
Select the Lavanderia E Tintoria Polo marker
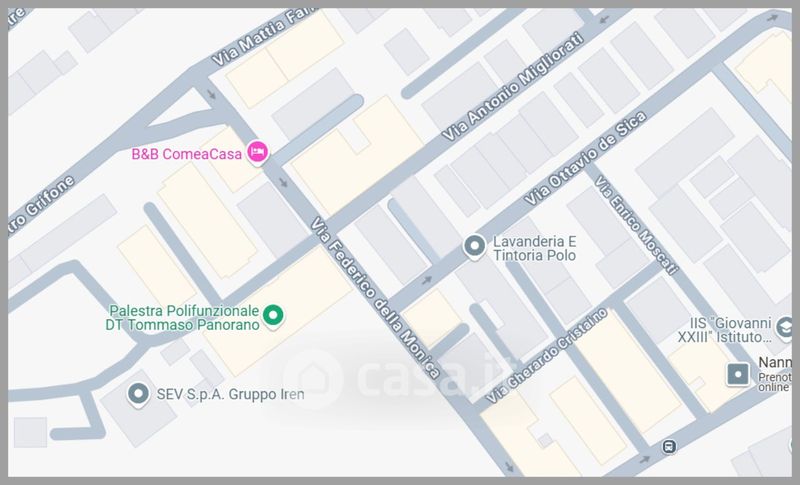(x=474, y=245)
